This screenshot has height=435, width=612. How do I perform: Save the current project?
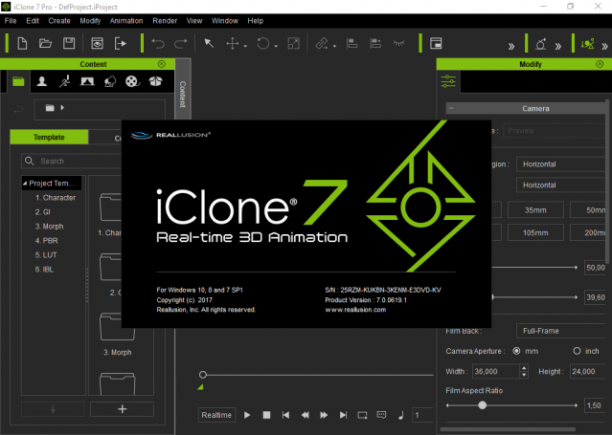(x=69, y=43)
